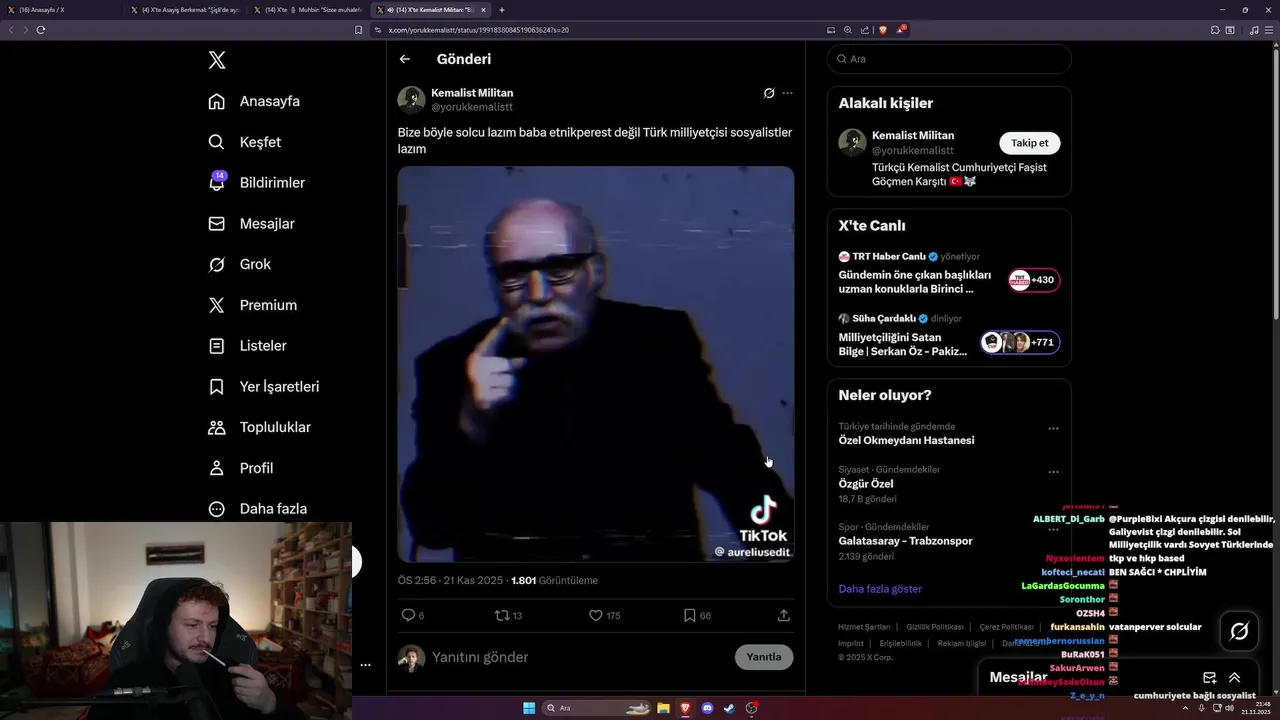The width and height of the screenshot is (1280, 720).
Task: Open browser hamburger menu
Action: click(1270, 30)
